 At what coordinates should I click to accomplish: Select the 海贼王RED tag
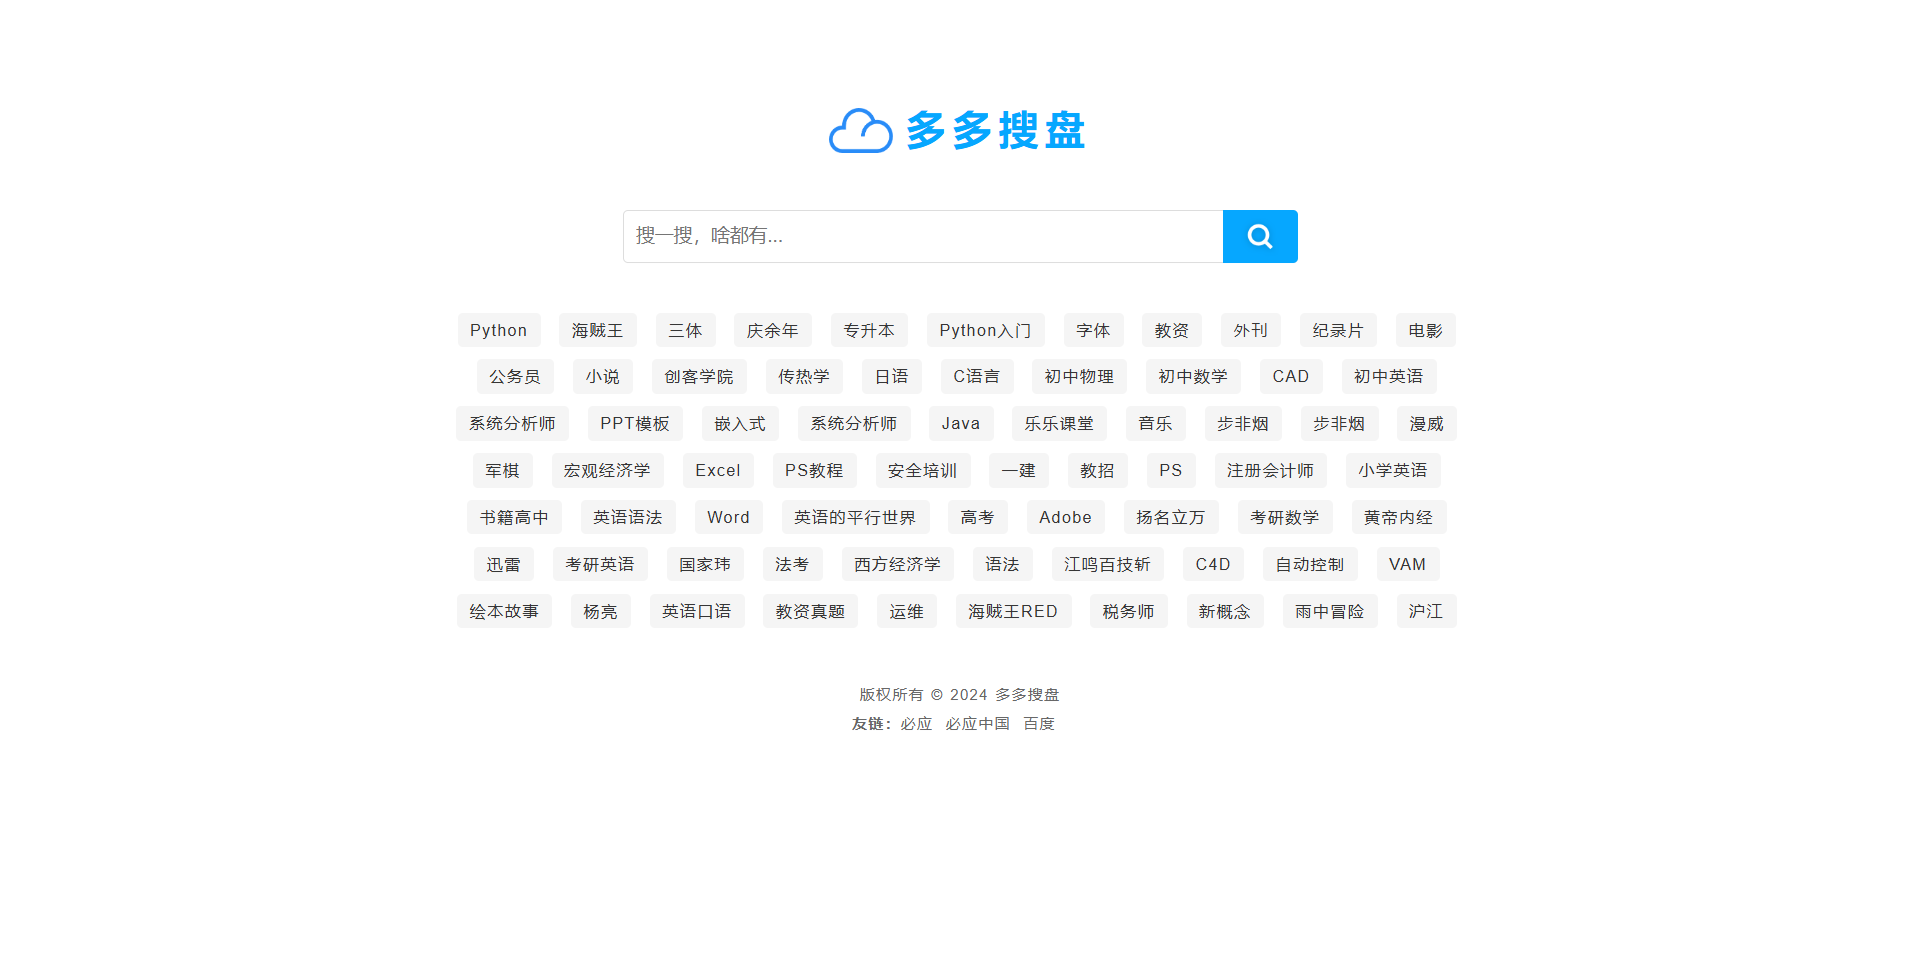tap(1013, 611)
